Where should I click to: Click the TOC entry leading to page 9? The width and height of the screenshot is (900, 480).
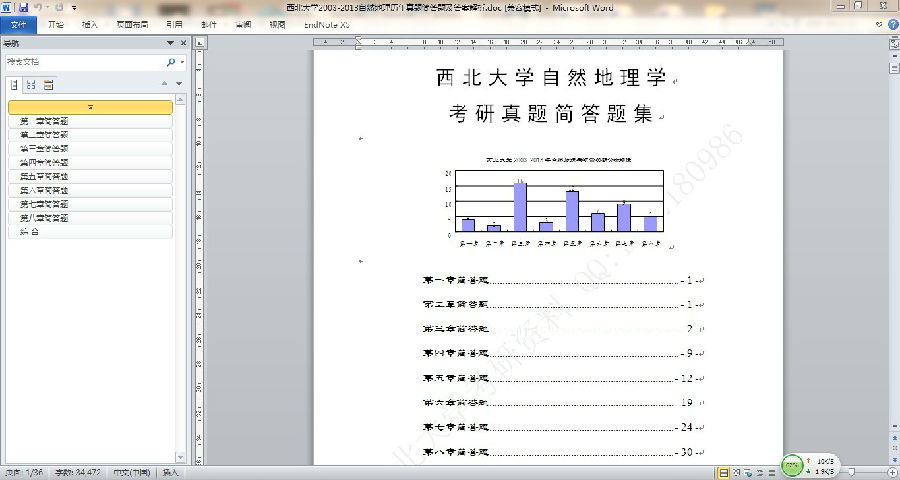(562, 353)
